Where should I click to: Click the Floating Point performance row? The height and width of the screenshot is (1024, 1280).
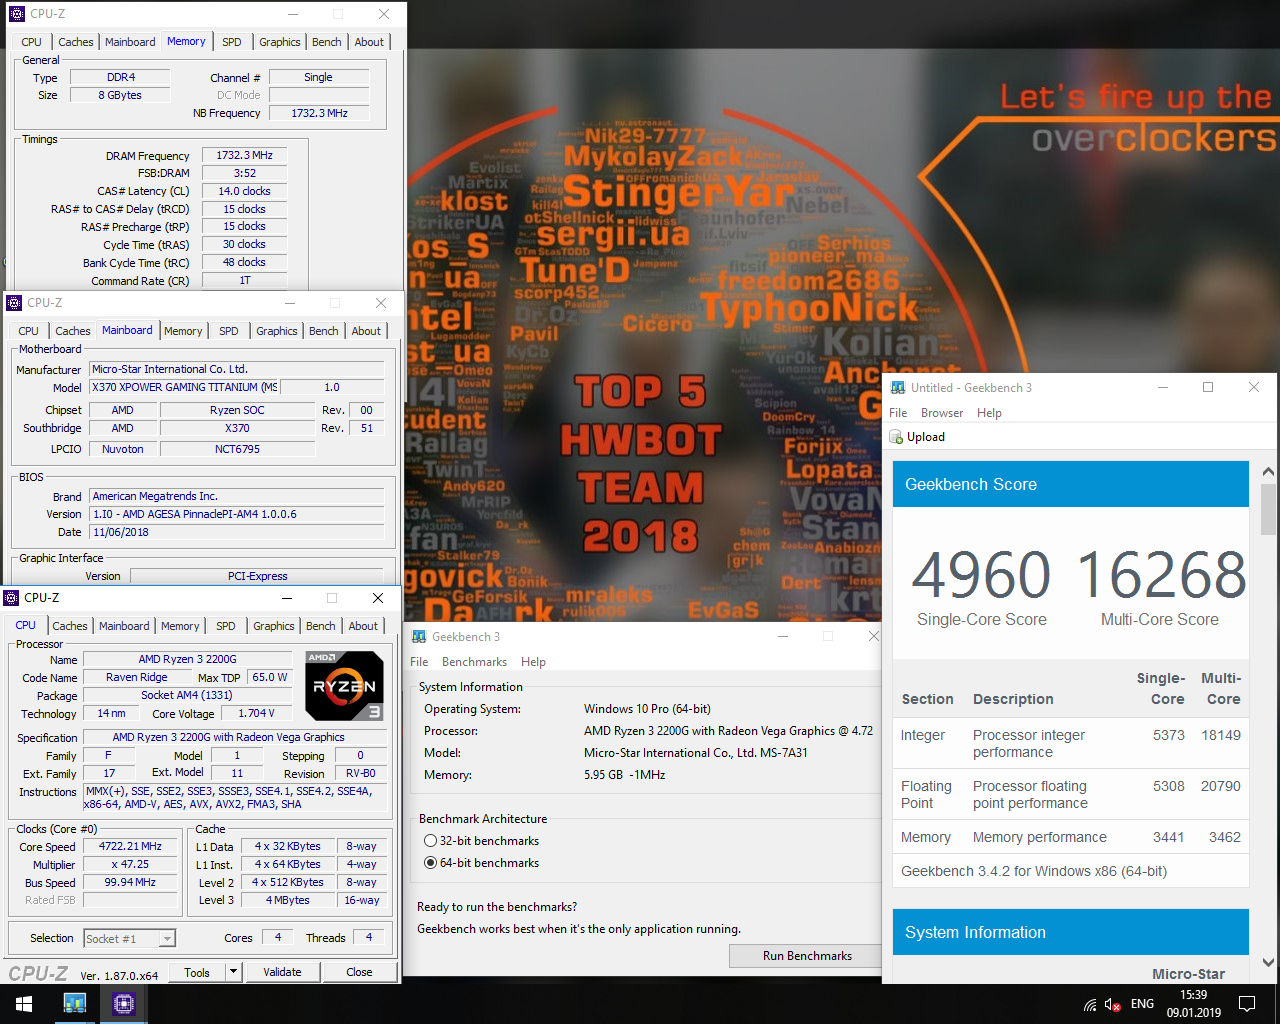pyautogui.click(x=1071, y=794)
